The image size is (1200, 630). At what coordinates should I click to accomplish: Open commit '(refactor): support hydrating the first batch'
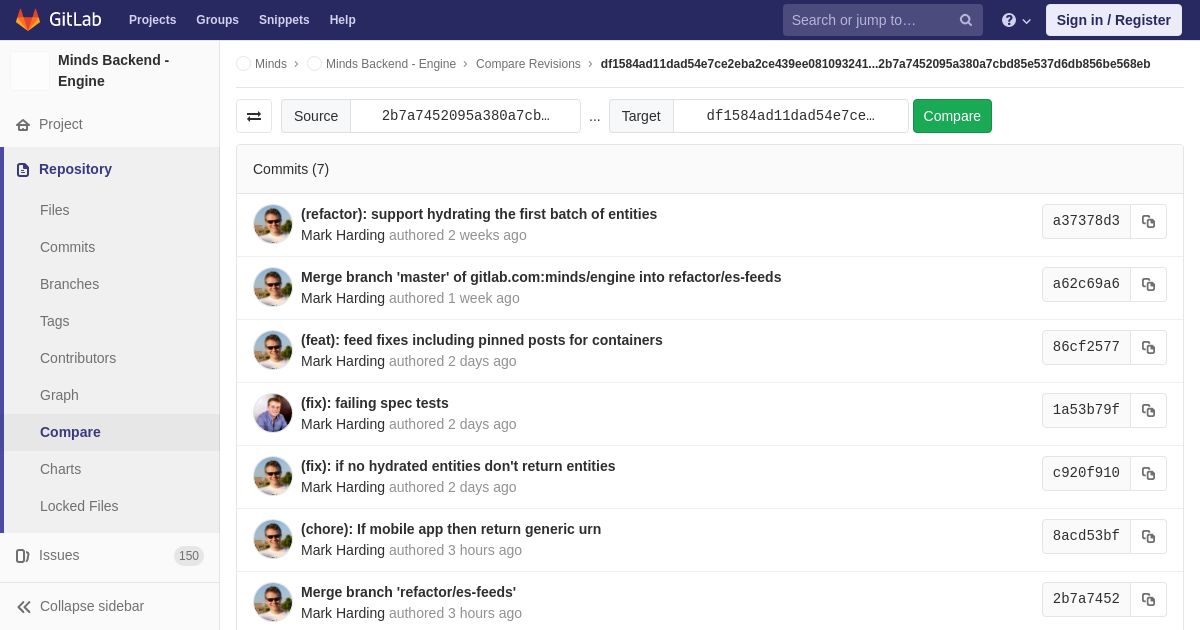(x=479, y=214)
